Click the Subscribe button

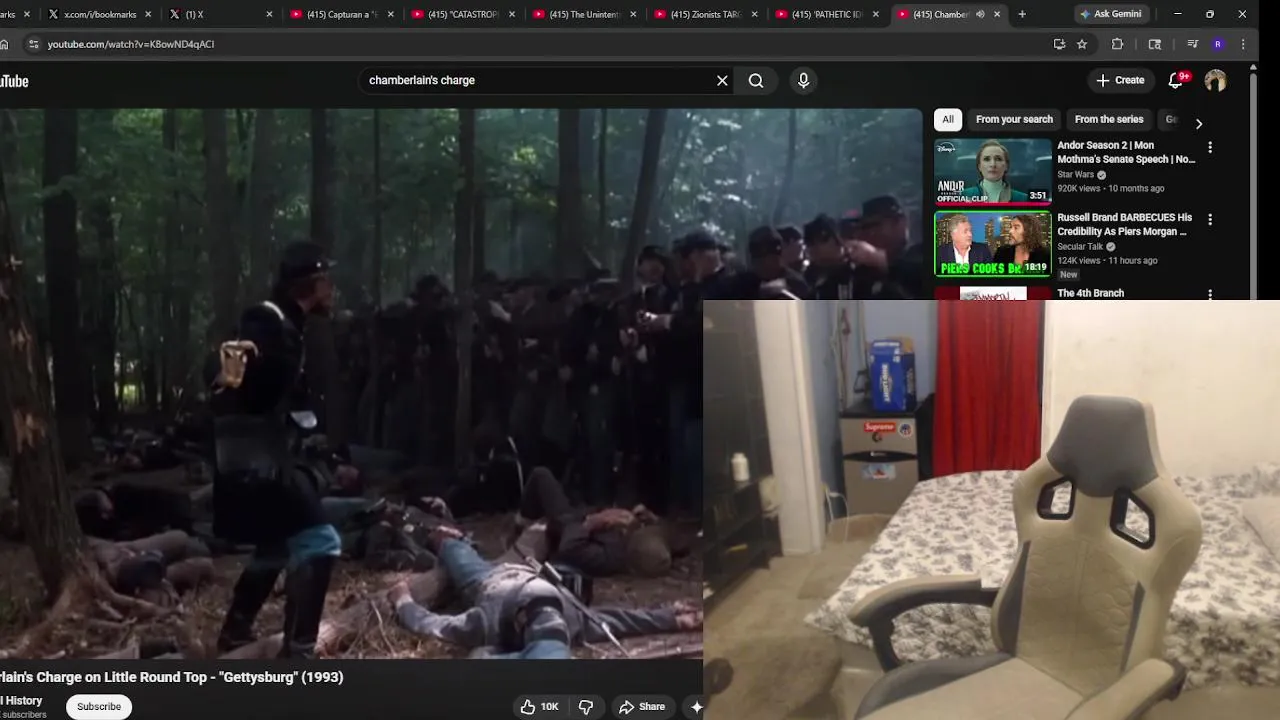coord(99,707)
